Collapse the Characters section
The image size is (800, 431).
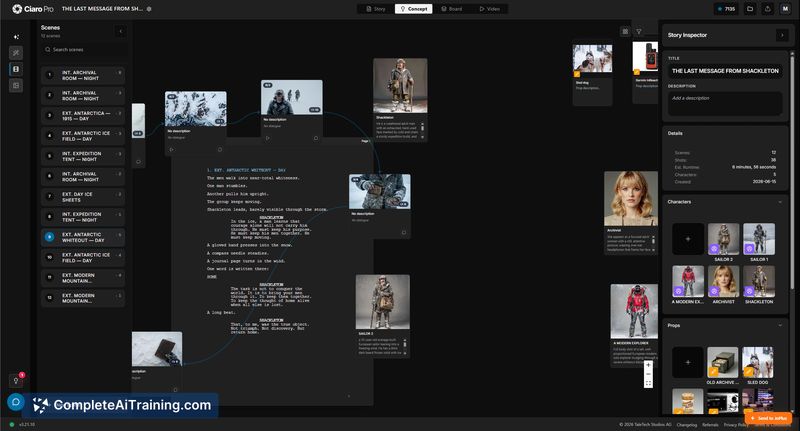[780, 202]
